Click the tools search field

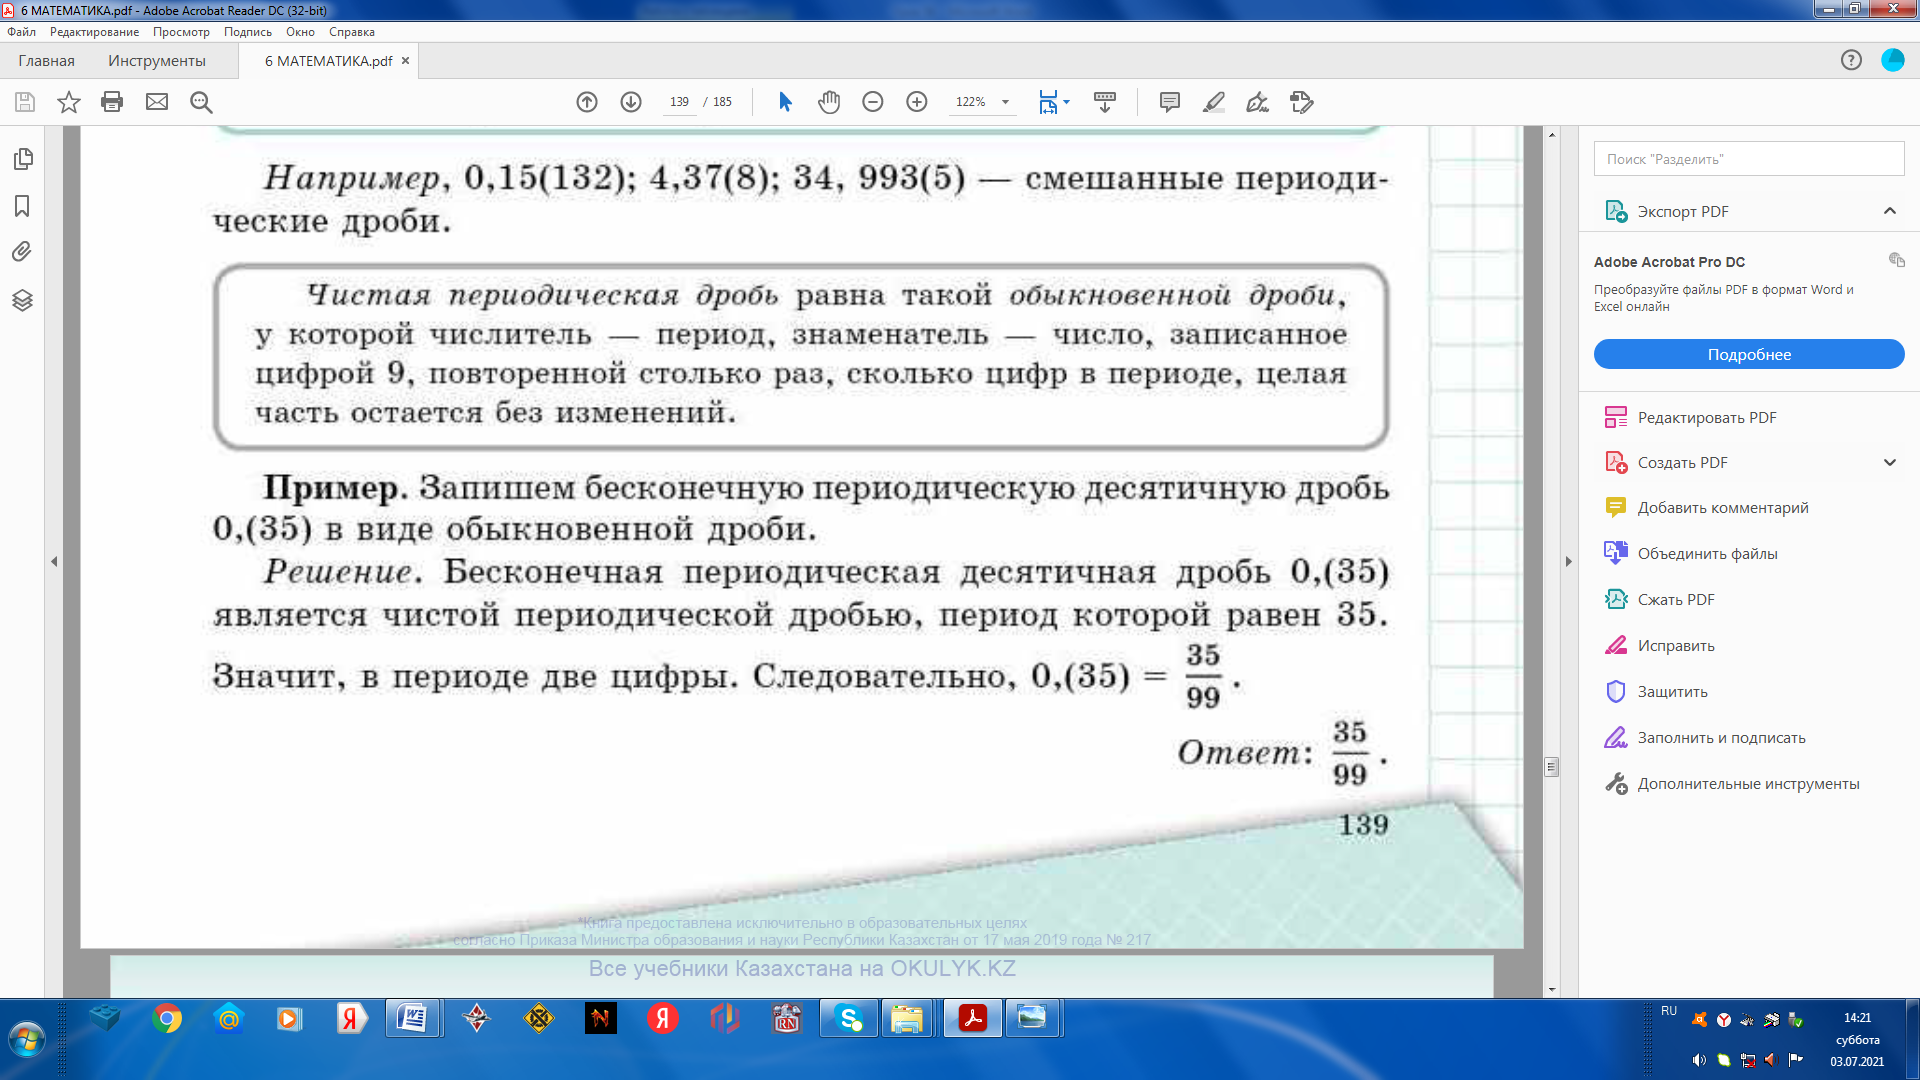pyautogui.click(x=1749, y=159)
